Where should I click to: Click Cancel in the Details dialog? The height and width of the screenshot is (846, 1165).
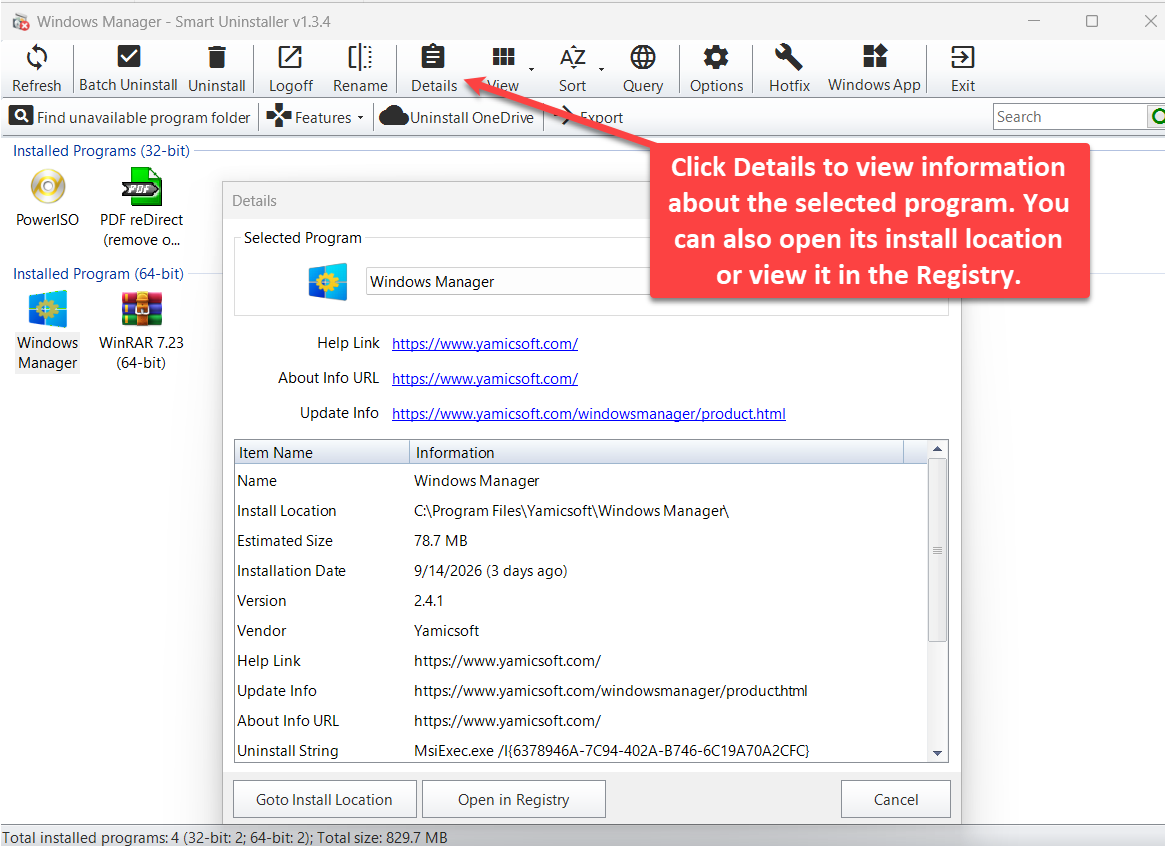pyautogui.click(x=895, y=799)
